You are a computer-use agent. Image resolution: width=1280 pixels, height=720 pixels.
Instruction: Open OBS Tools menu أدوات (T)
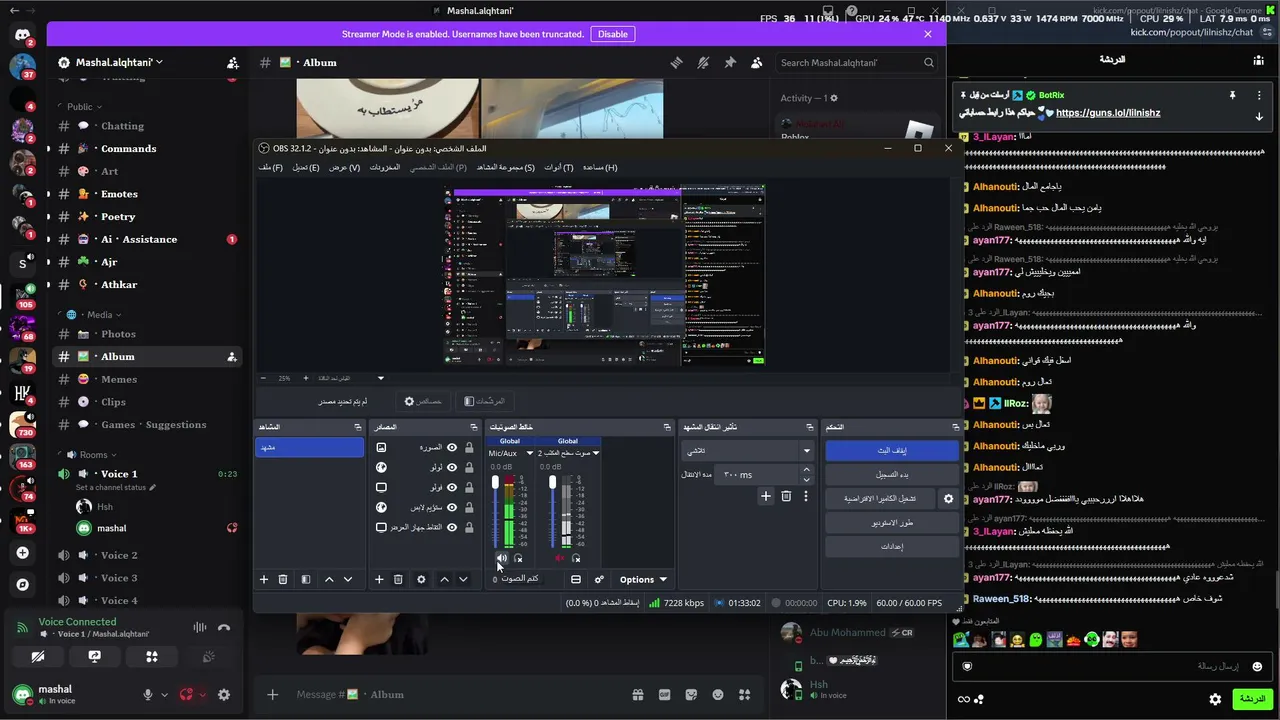click(559, 167)
